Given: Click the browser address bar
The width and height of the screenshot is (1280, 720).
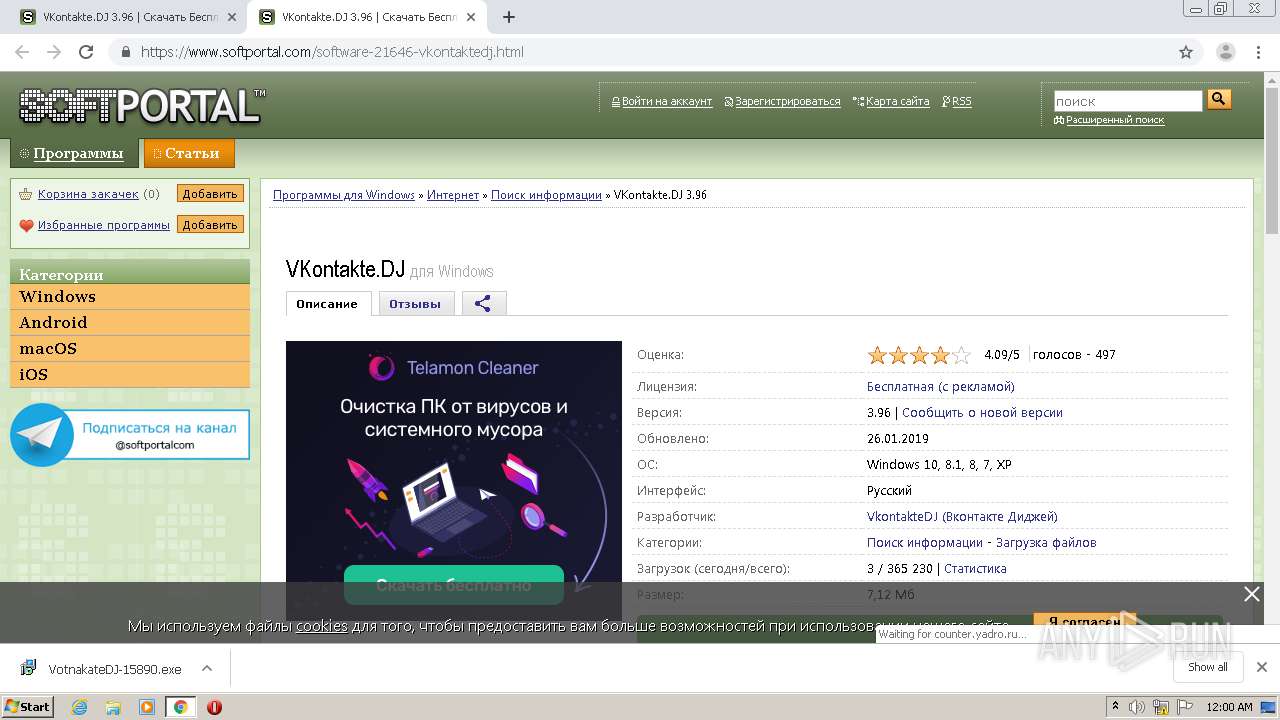Looking at the screenshot, I should [x=640, y=52].
